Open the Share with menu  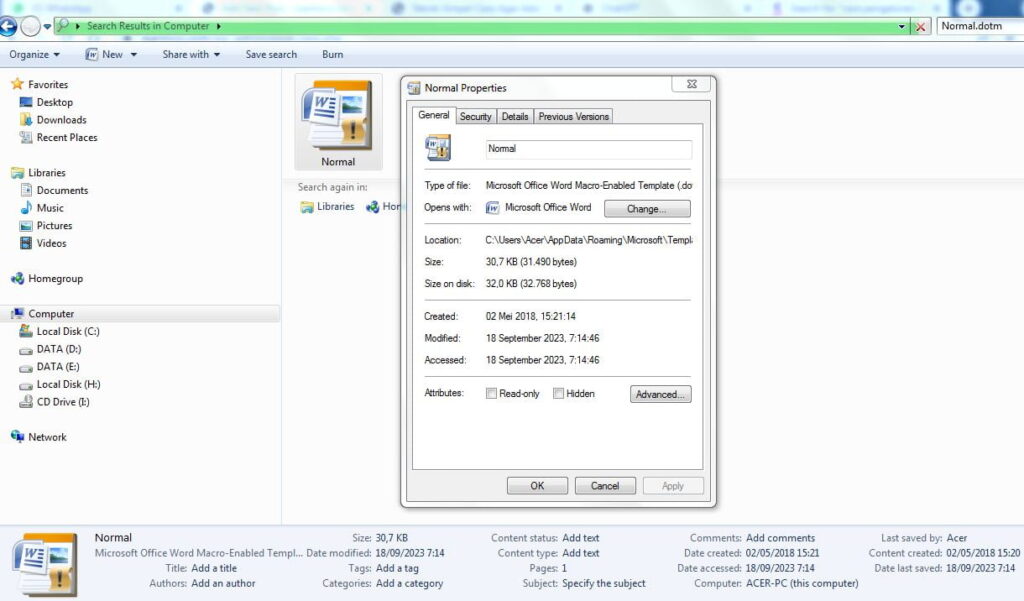pos(191,54)
